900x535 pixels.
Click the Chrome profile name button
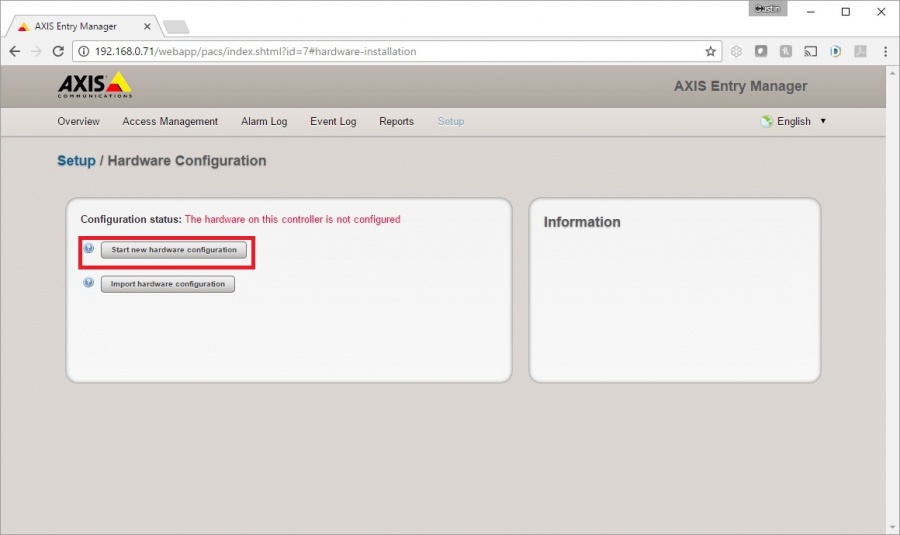[x=767, y=9]
